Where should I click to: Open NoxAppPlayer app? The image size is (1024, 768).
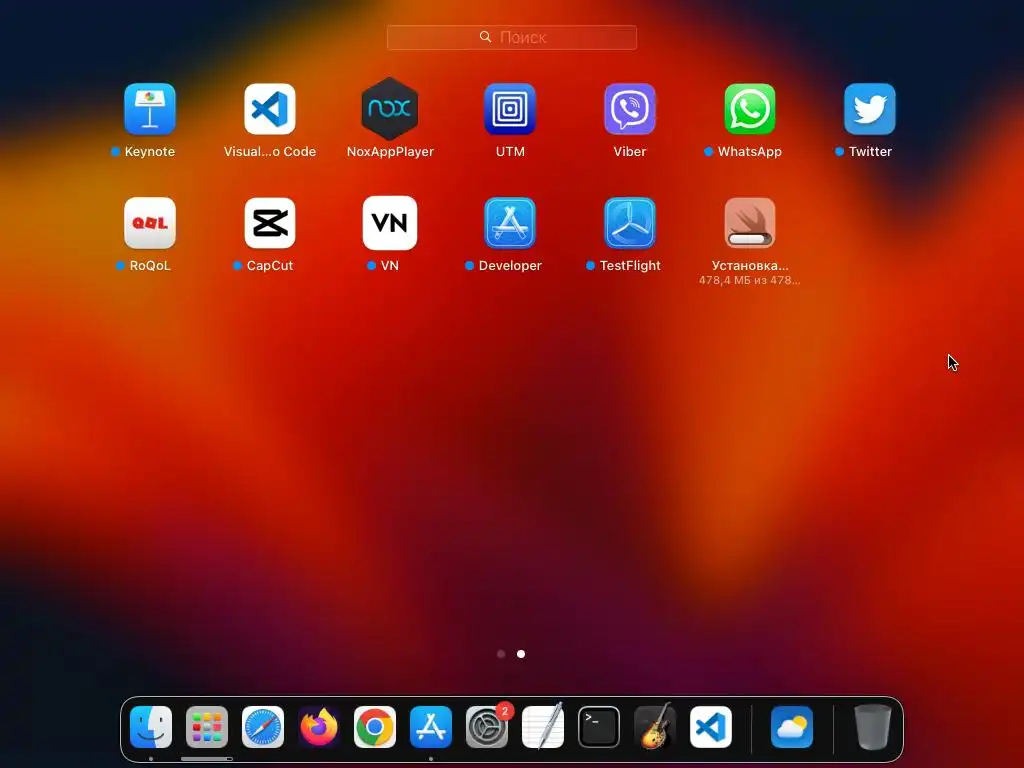tap(390, 109)
